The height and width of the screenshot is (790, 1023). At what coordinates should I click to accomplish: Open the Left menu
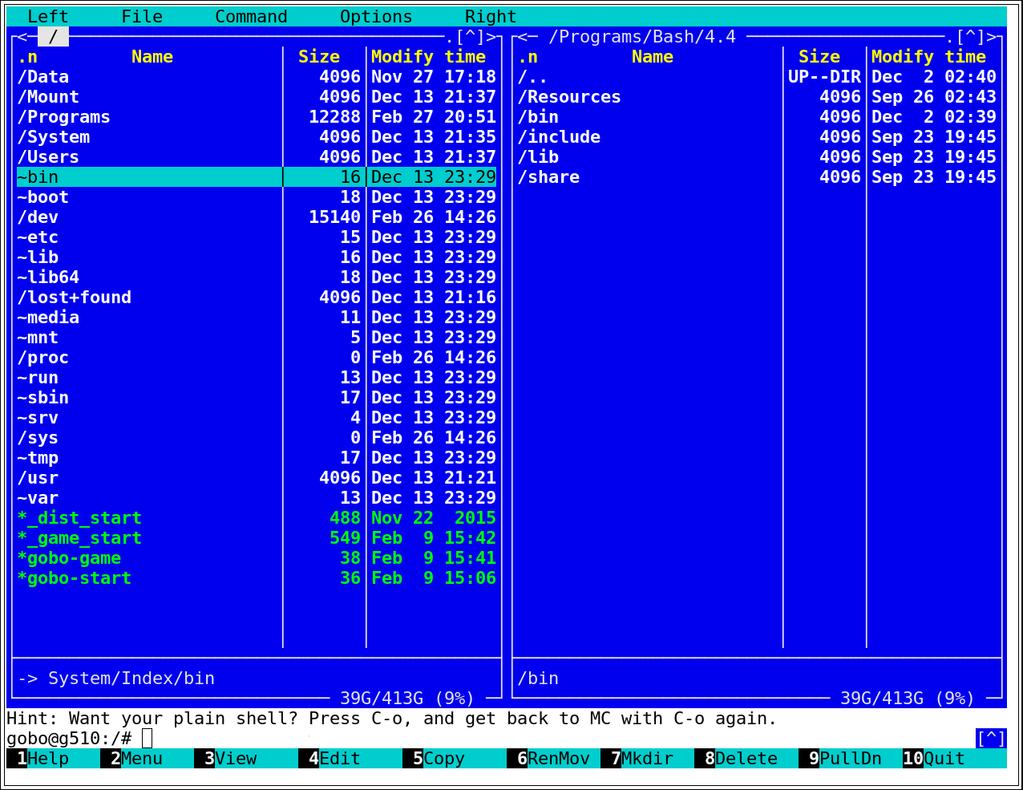tap(48, 16)
